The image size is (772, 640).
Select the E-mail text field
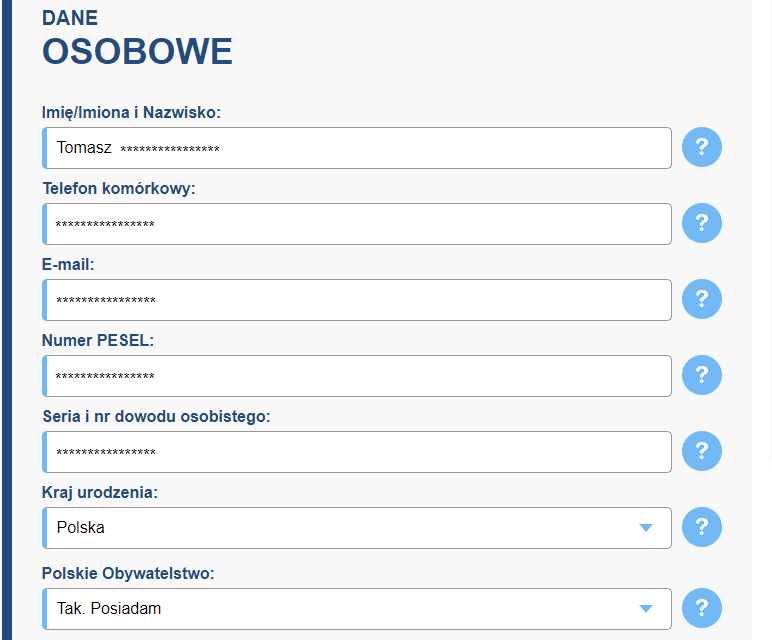(357, 300)
